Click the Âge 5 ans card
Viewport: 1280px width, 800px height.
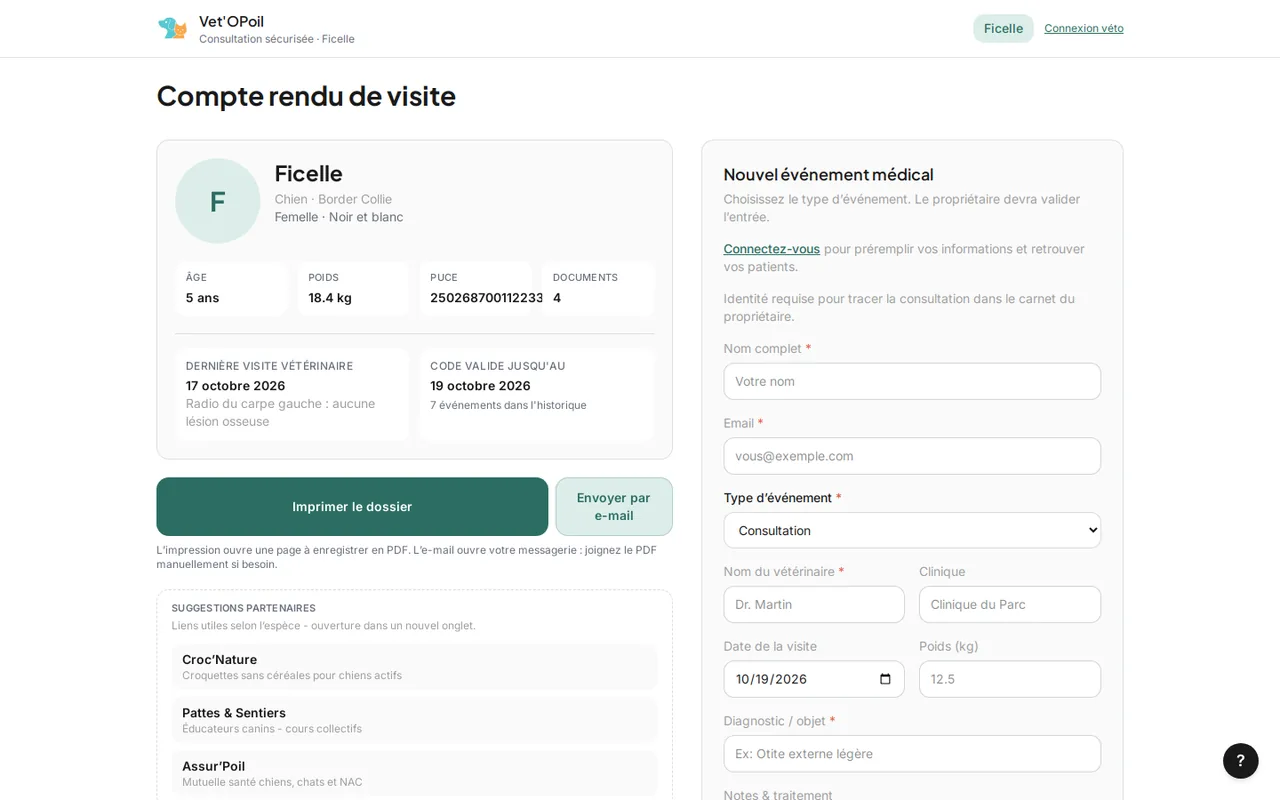pos(231,288)
